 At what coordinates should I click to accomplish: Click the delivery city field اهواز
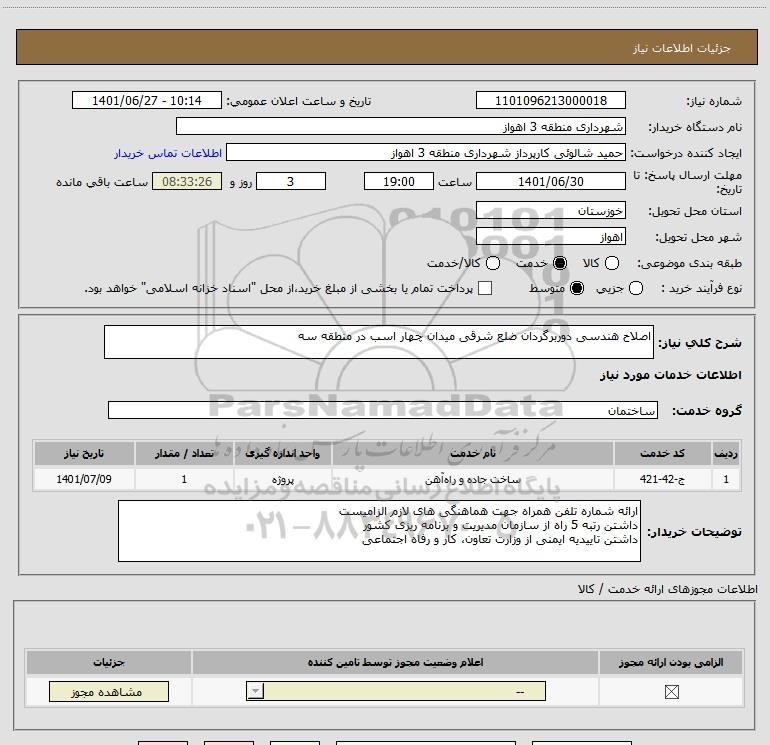coord(550,237)
